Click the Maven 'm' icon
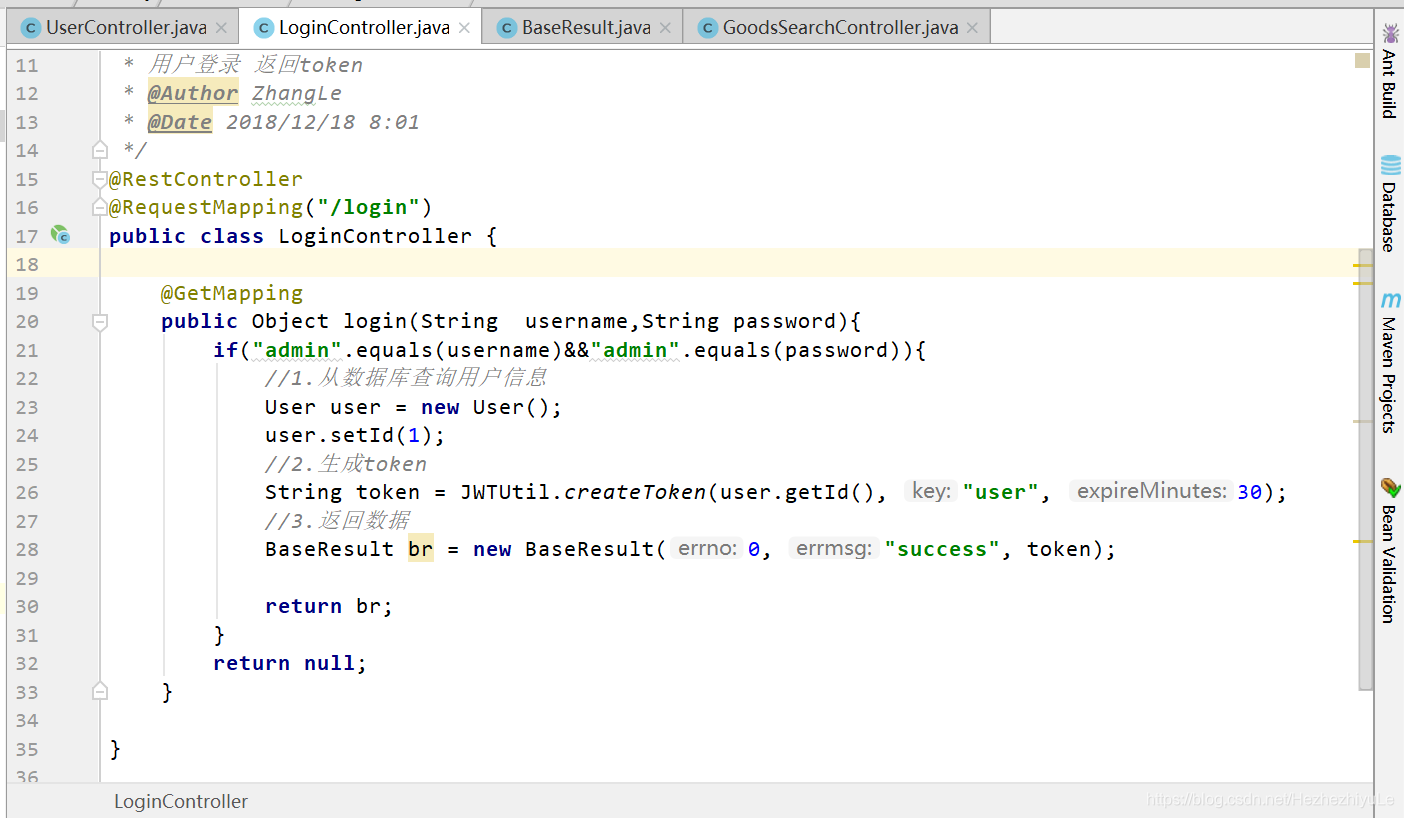Screen dimensions: 1404x818 [x=1390, y=300]
